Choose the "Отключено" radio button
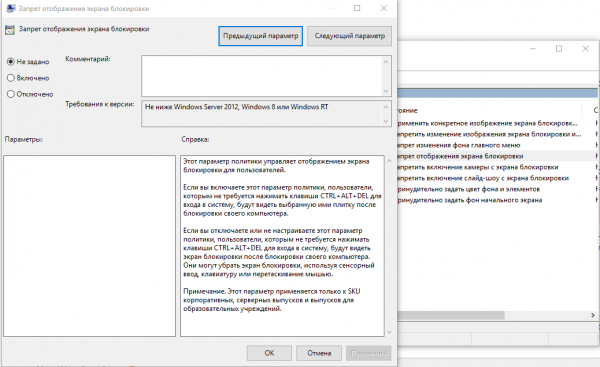 30,94
